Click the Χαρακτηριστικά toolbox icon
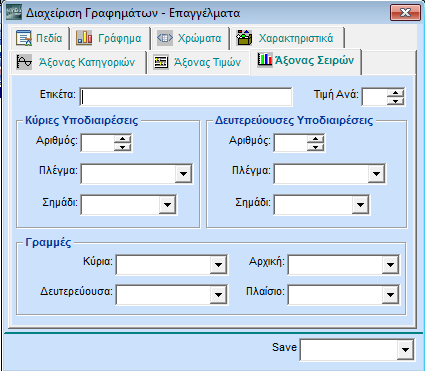The width and height of the screenshot is (425, 371). point(244,38)
